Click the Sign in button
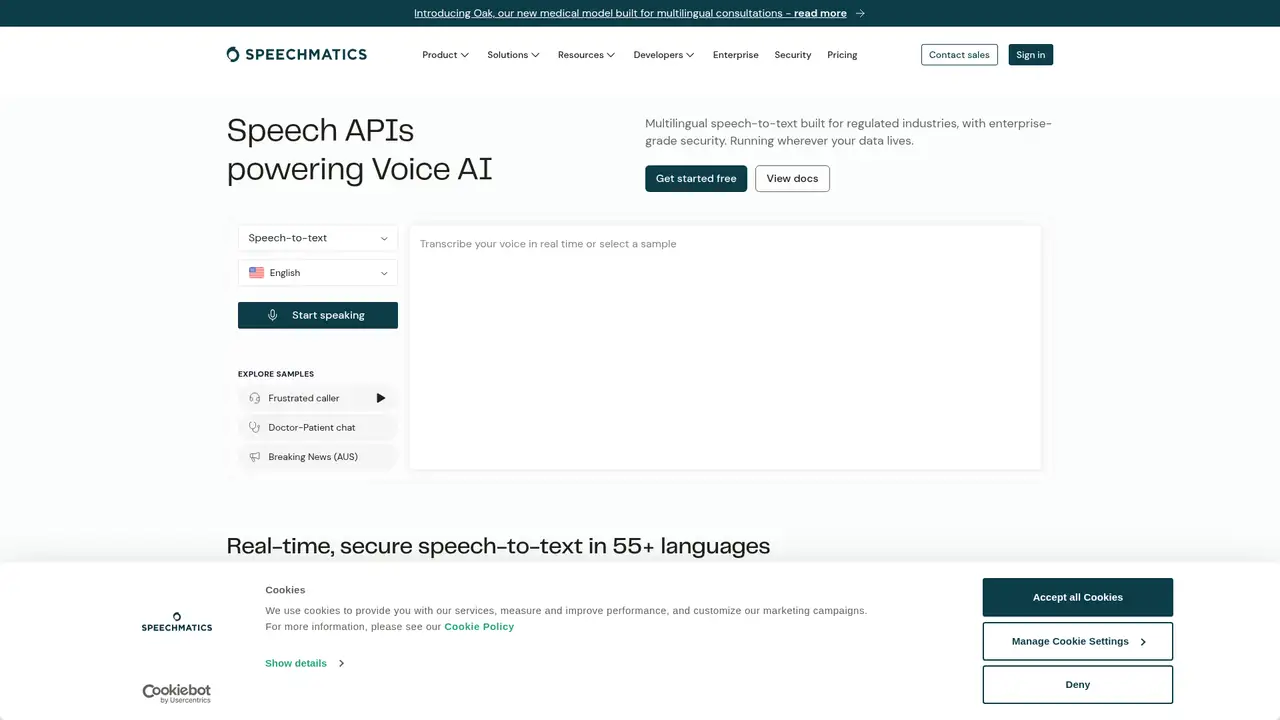The image size is (1280, 720). pos(1030,55)
